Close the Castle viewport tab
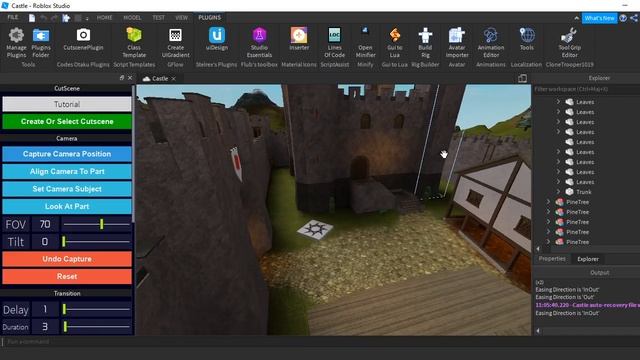Image resolution: width=640 pixels, height=360 pixels. pos(173,78)
